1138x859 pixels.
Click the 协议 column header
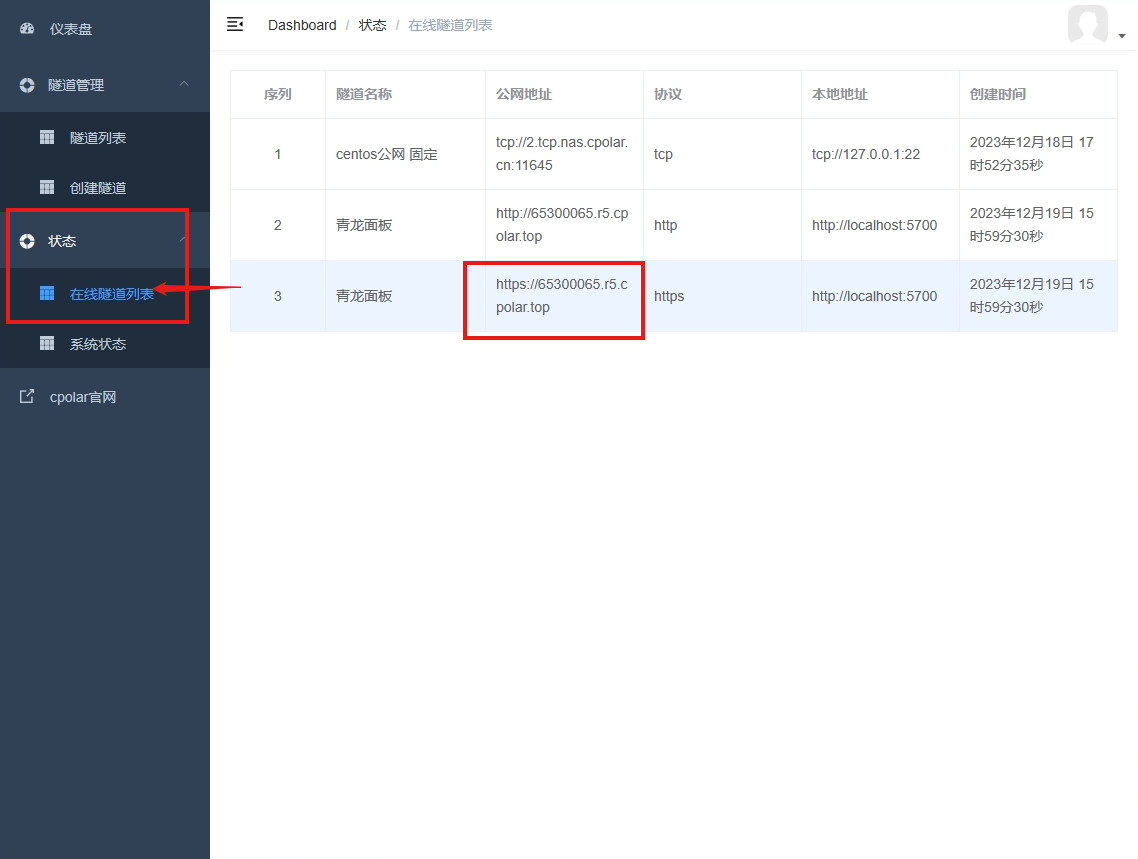(x=722, y=94)
